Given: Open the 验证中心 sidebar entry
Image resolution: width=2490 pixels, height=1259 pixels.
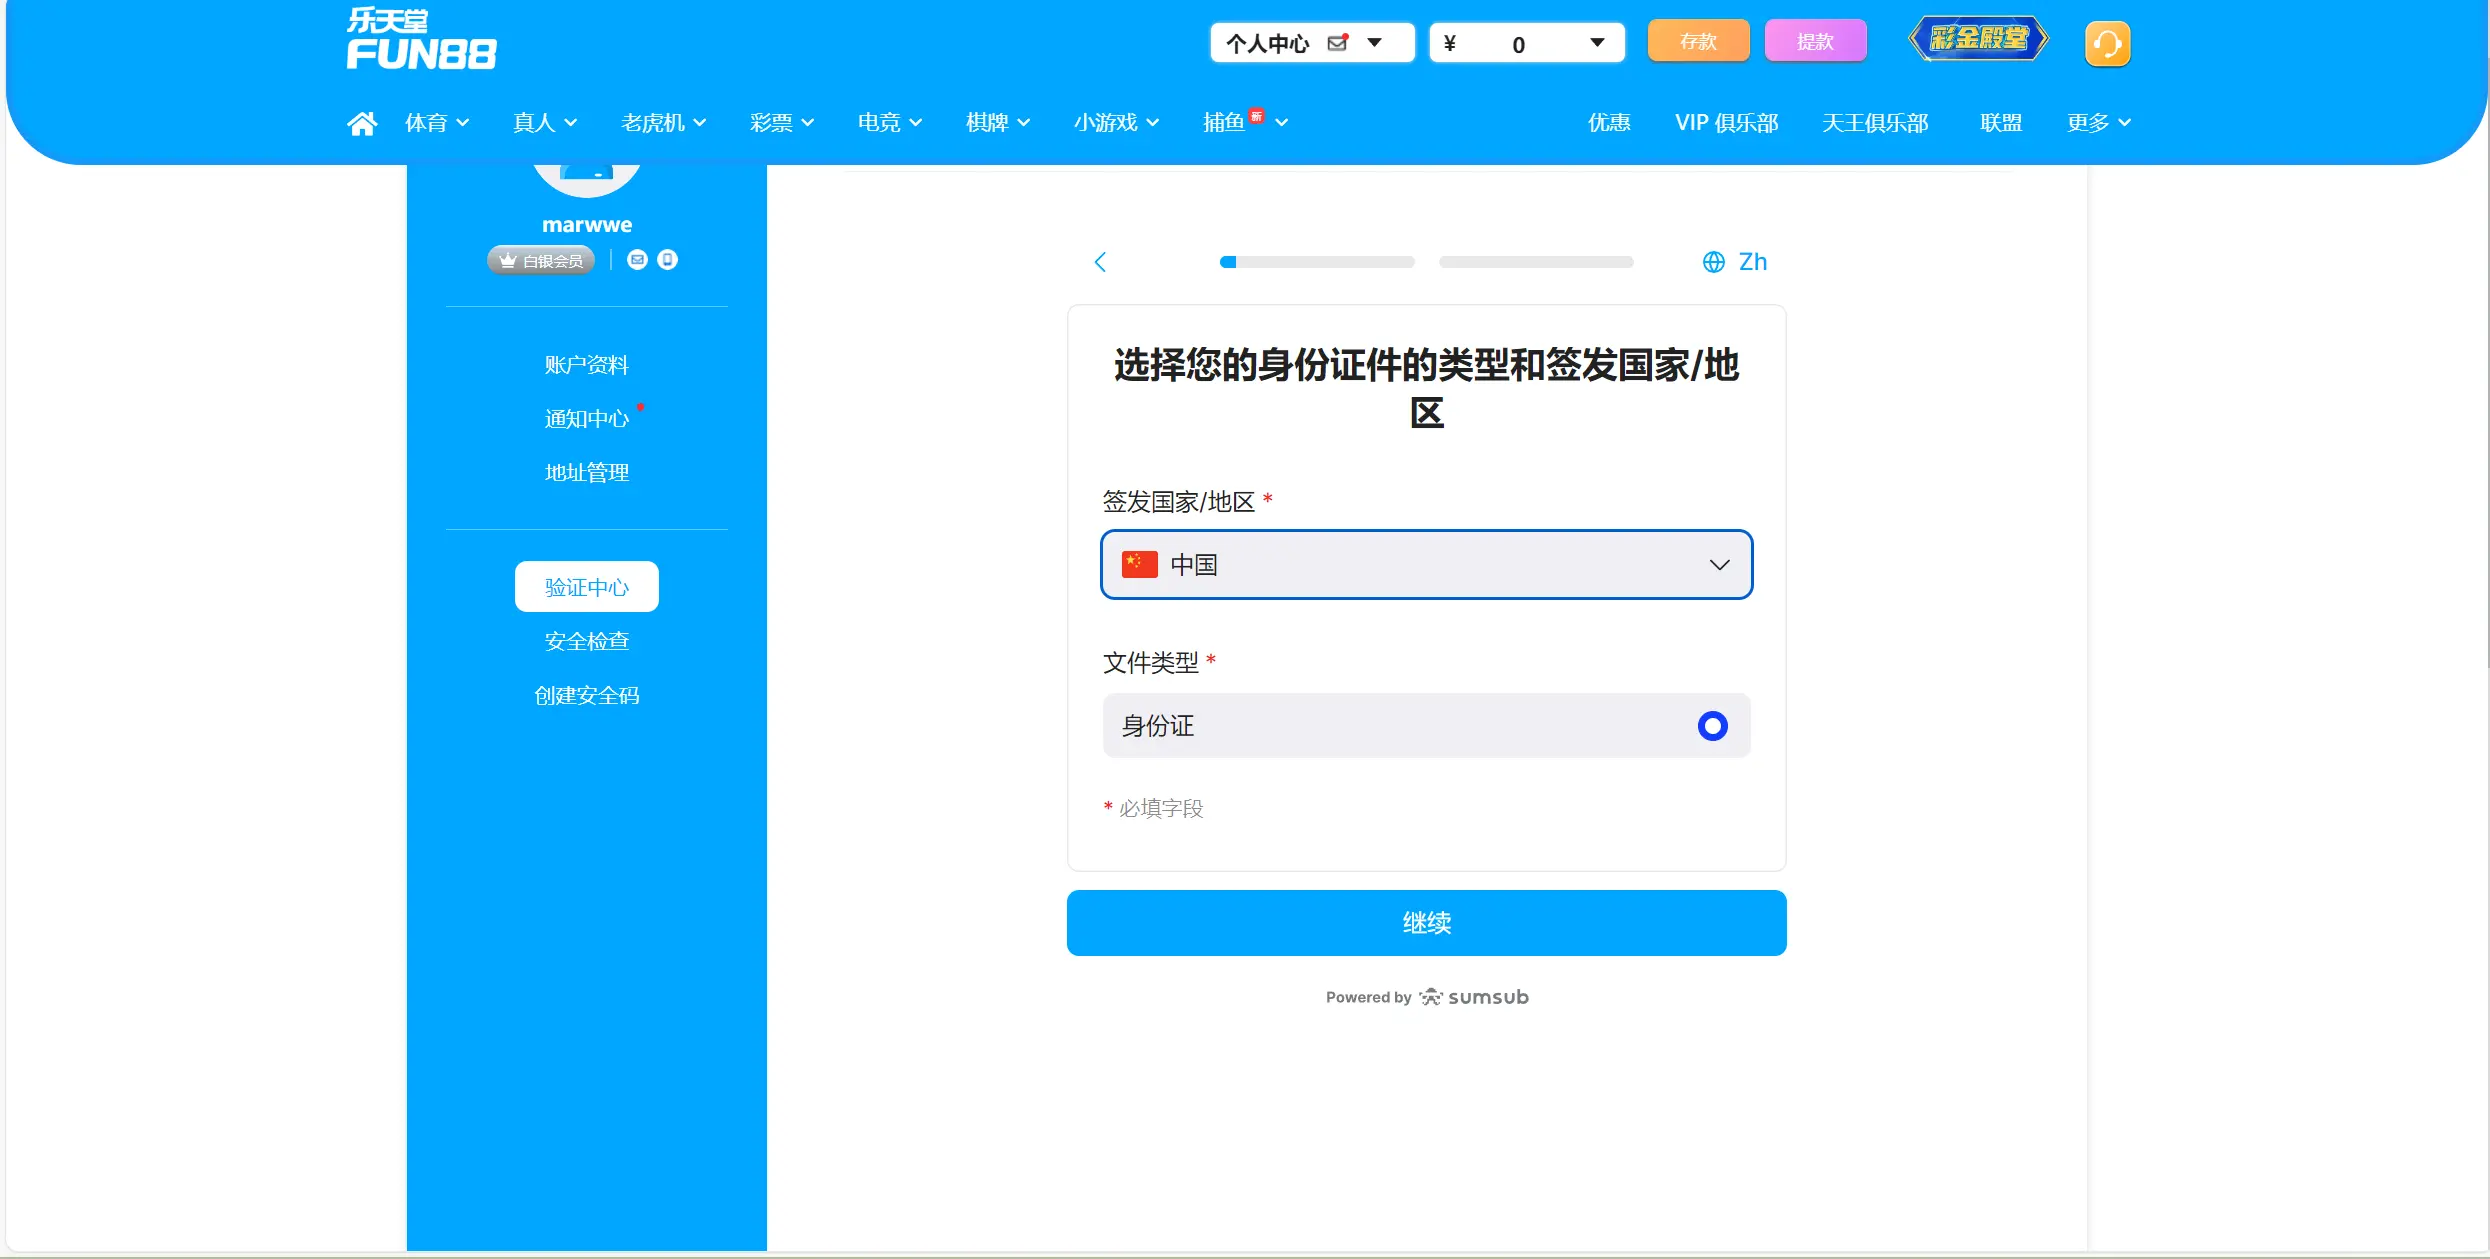Looking at the screenshot, I should [586, 587].
